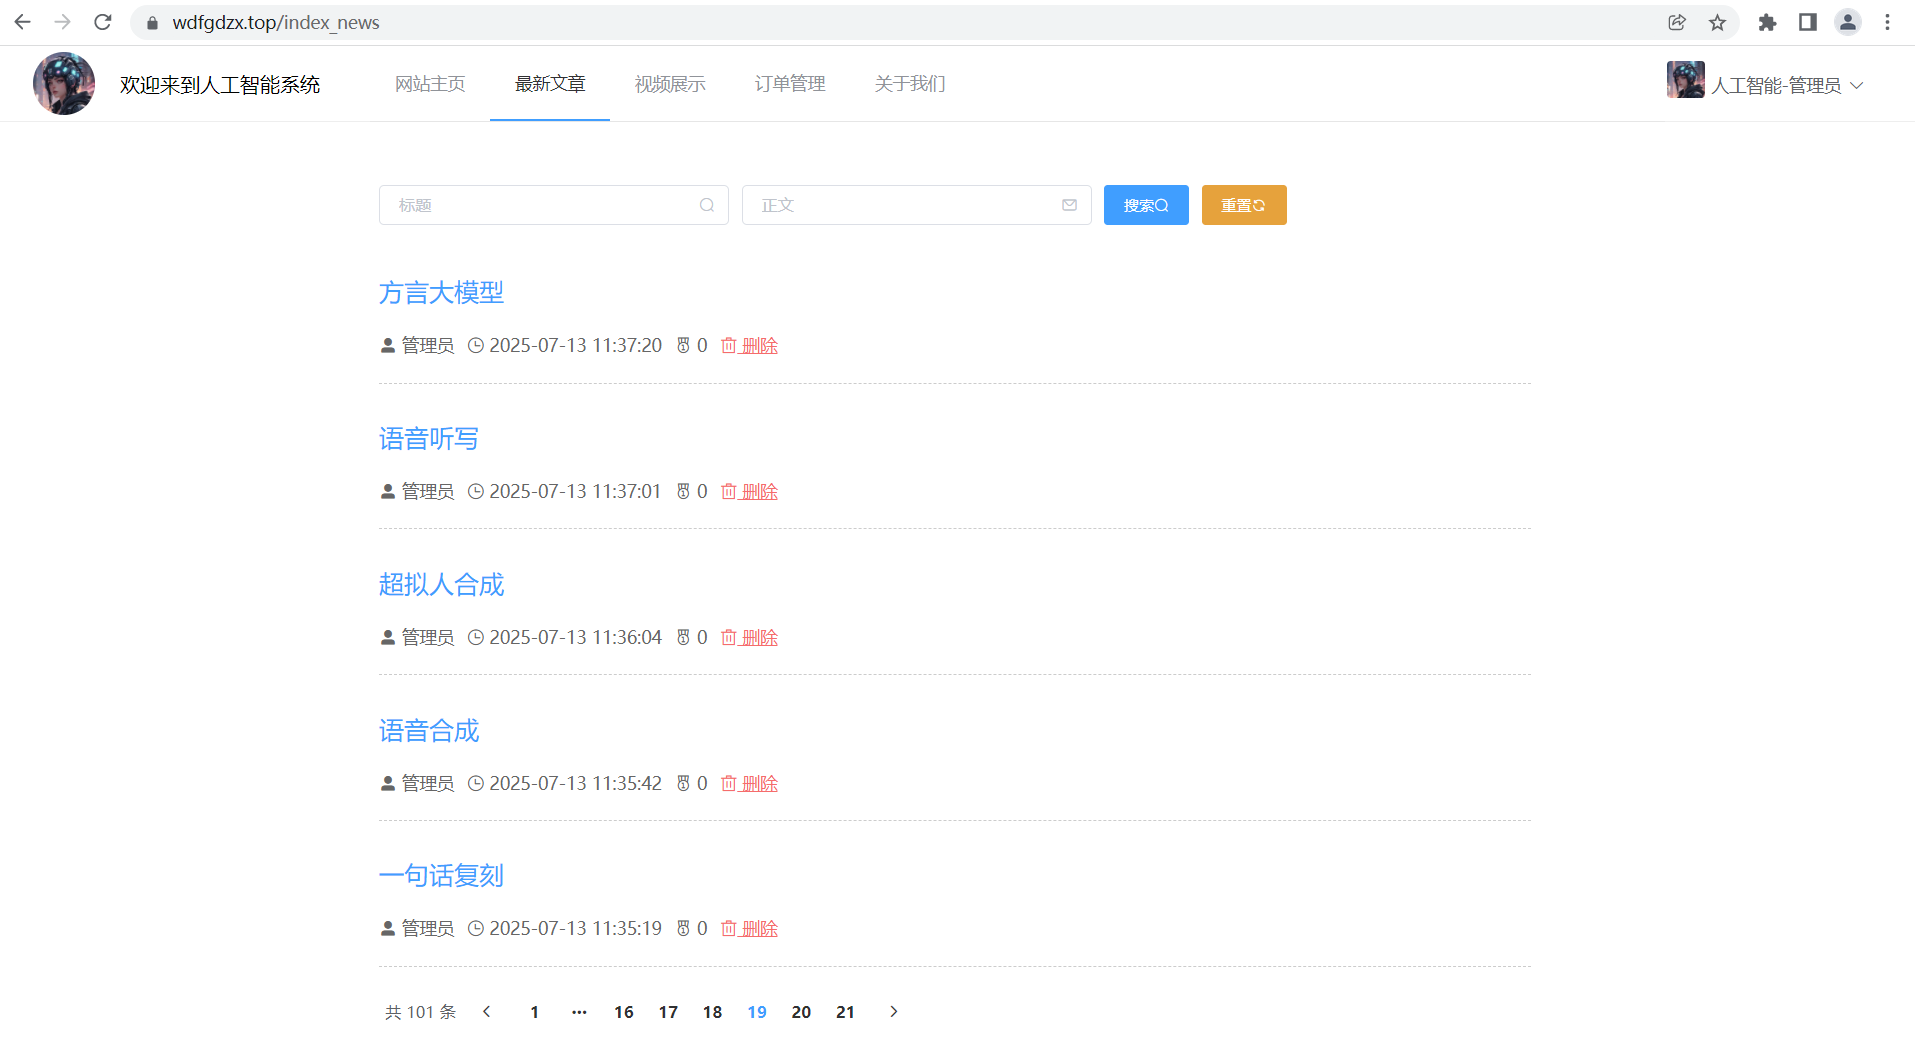Open browser profile avatar icon
The image size is (1915, 1052).
point(1847,22)
